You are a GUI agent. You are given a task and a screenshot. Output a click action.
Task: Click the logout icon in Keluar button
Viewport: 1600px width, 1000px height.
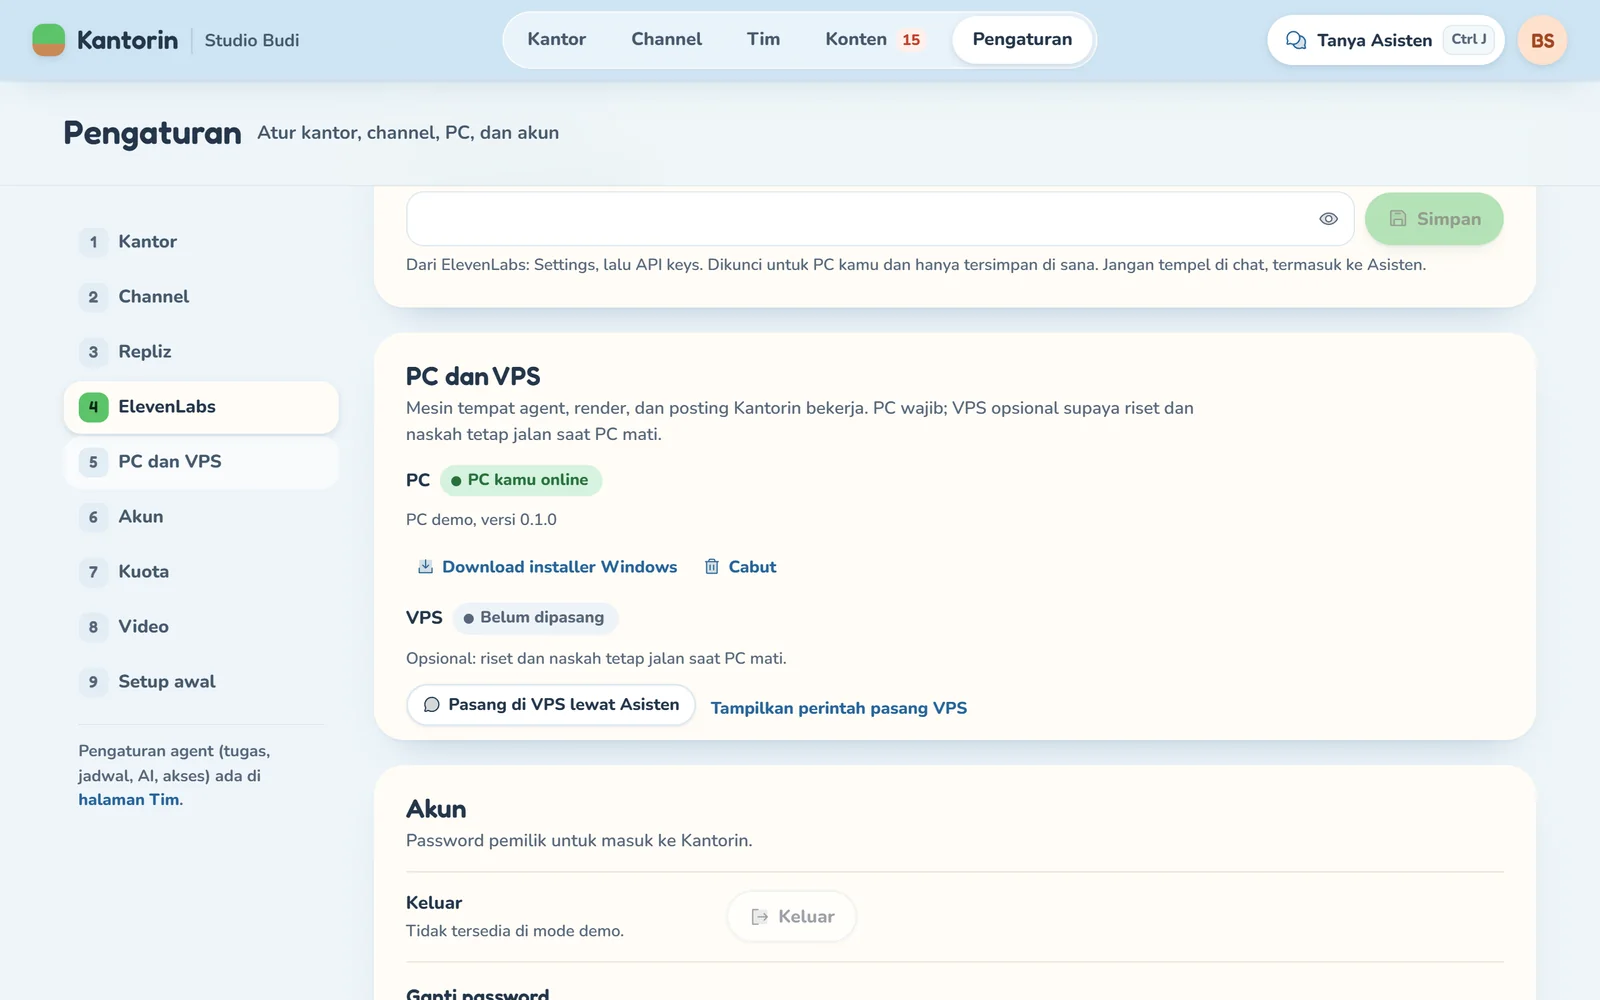click(x=760, y=917)
